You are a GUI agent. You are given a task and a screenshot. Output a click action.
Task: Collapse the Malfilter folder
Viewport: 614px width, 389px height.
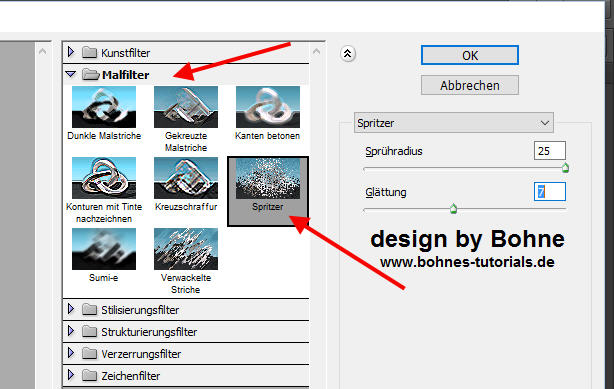click(71, 74)
